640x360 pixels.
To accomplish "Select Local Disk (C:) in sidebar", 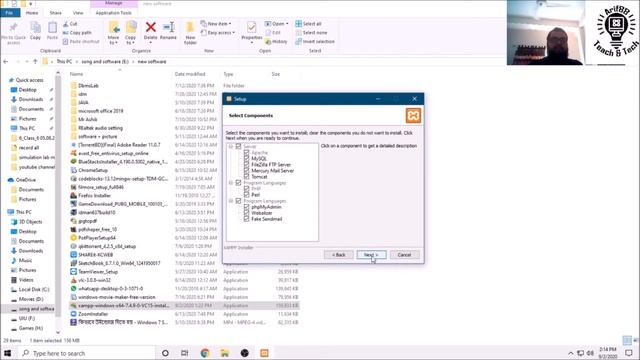I will click(x=34, y=289).
